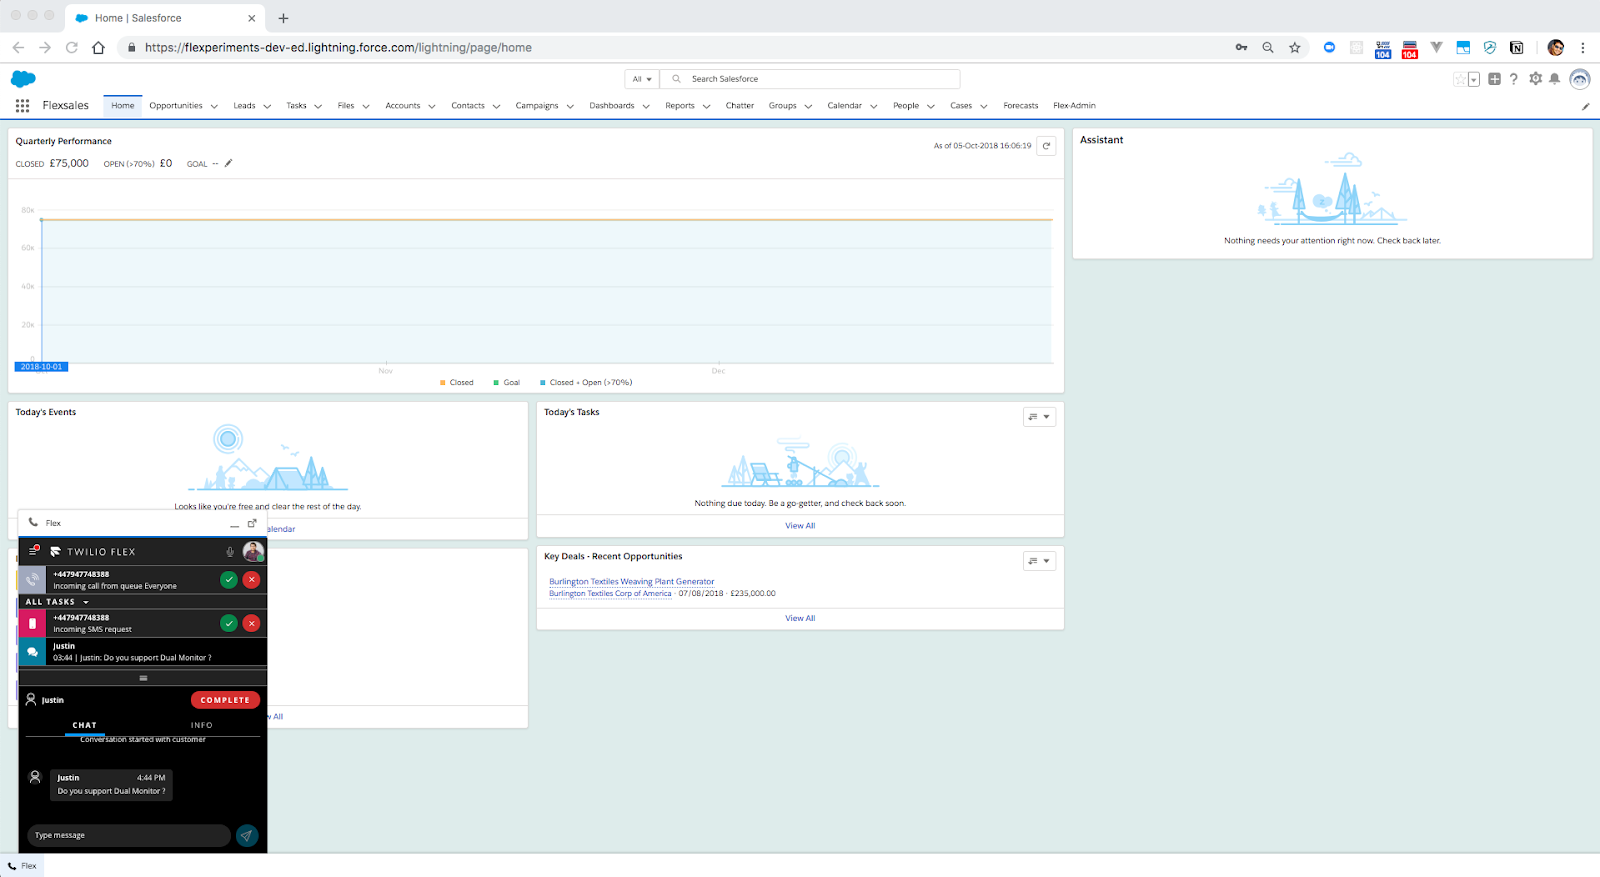Expand the Leads tab dropdown
This screenshot has height=877, width=1600.
pyautogui.click(x=267, y=106)
